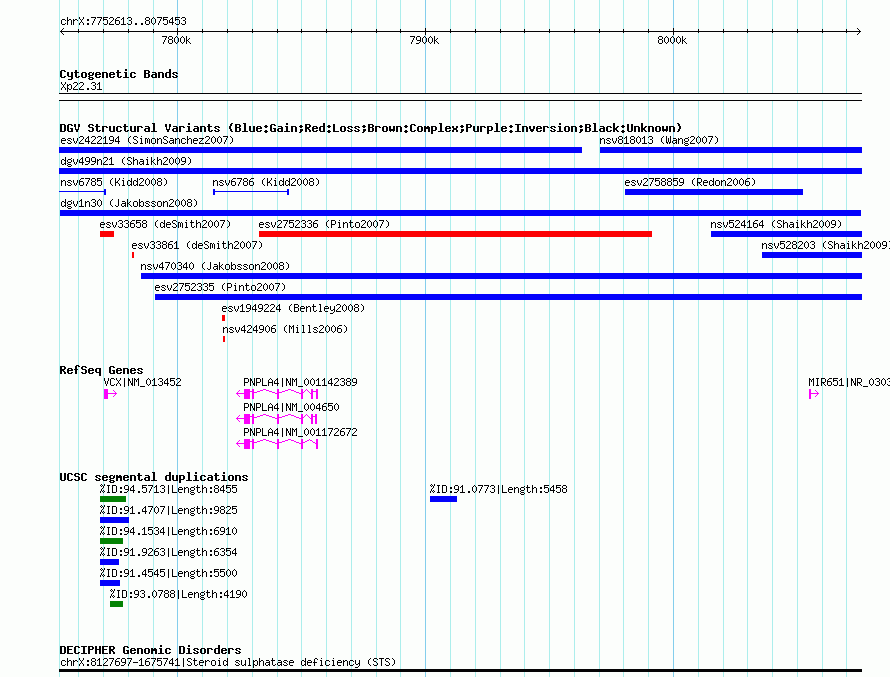Click the Xp22.31 cytogenetic band label
This screenshot has height=677, width=890.
[x=81, y=86]
